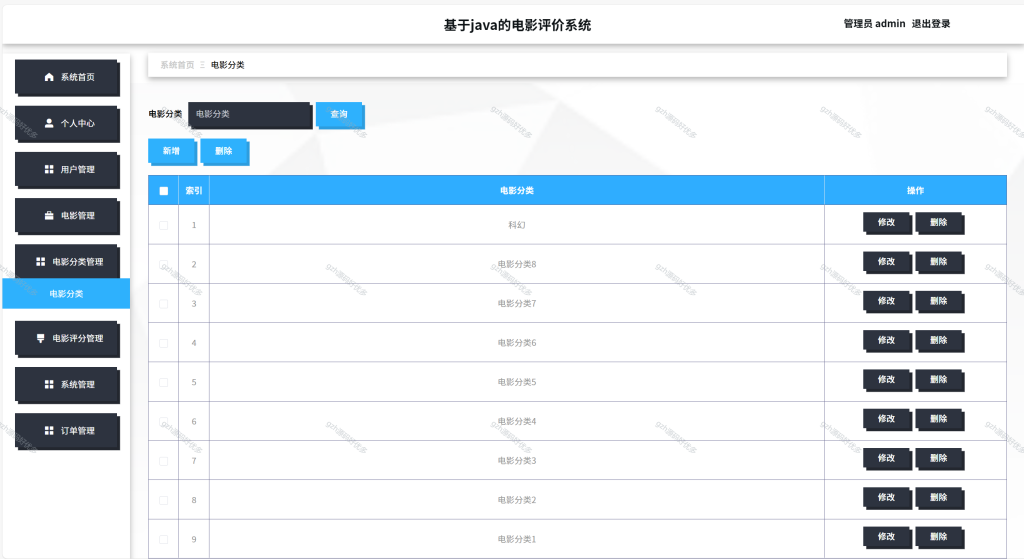The height and width of the screenshot is (559, 1024).
Task: Check the checkbox for row 电影分类6
Action: [x=163, y=343]
